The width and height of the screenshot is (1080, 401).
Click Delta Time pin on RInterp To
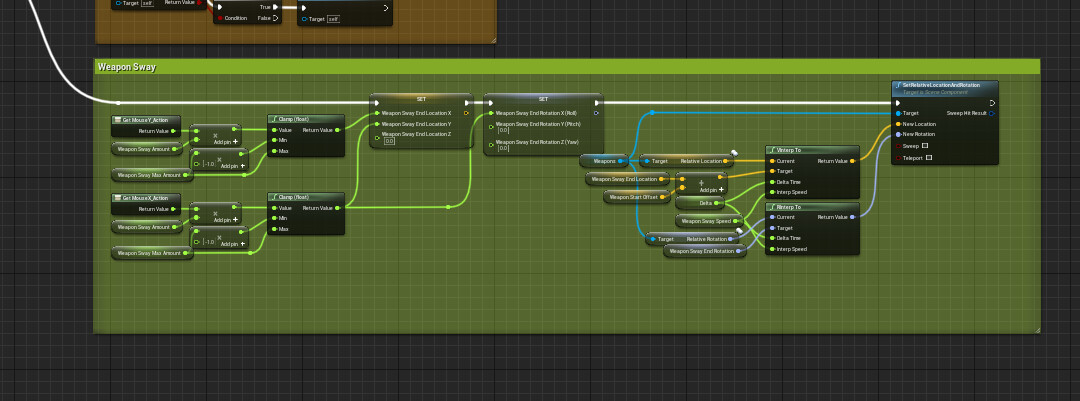(772, 238)
